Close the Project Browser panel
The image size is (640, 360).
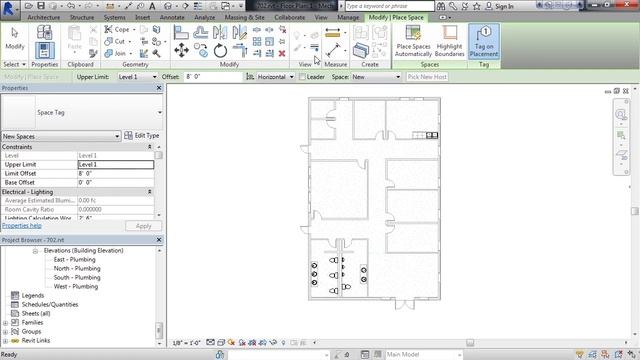click(x=159, y=240)
